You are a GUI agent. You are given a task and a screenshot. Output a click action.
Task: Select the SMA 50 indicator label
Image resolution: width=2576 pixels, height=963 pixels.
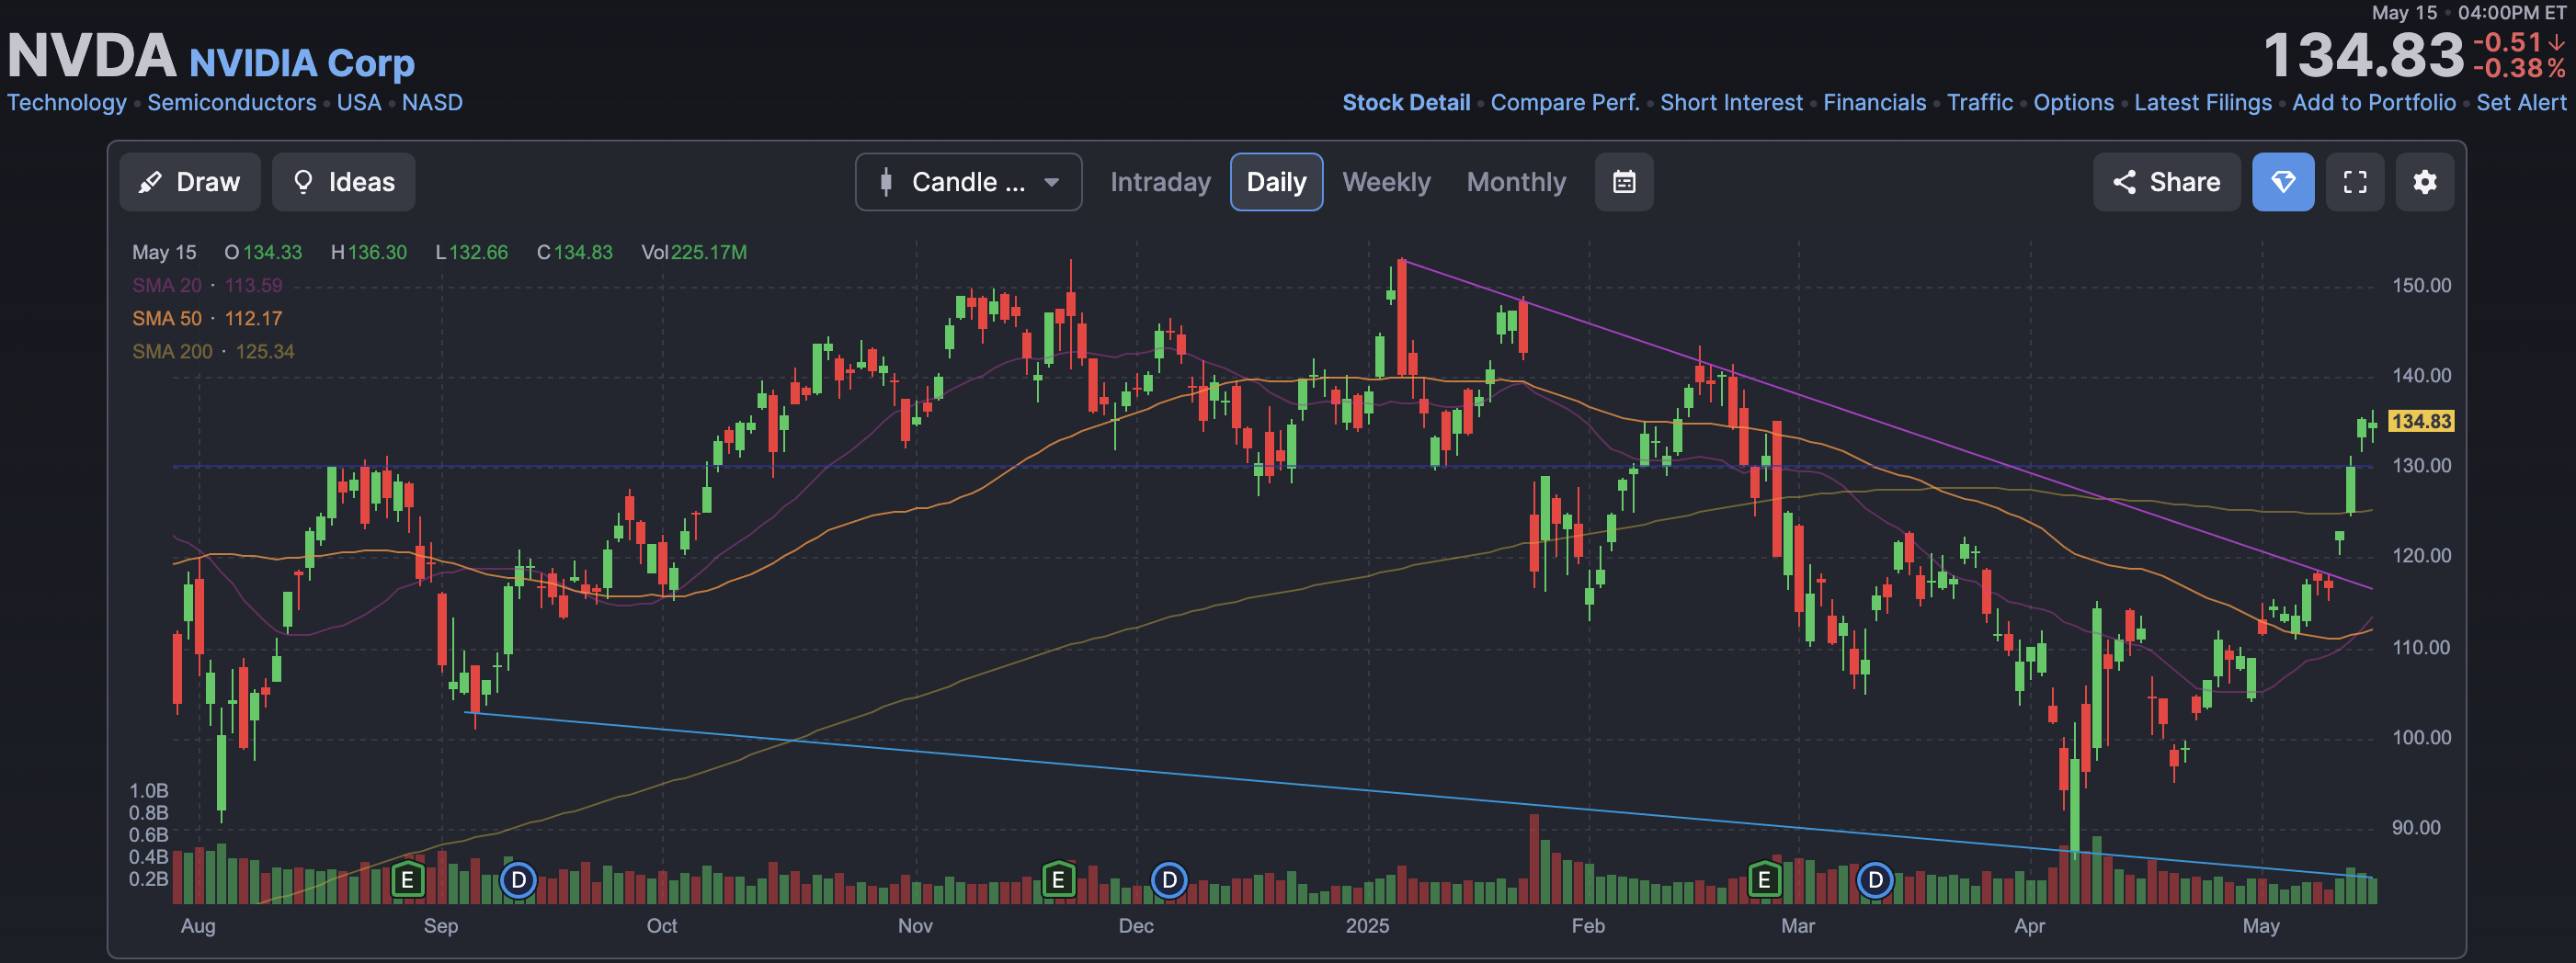pyautogui.click(x=167, y=319)
